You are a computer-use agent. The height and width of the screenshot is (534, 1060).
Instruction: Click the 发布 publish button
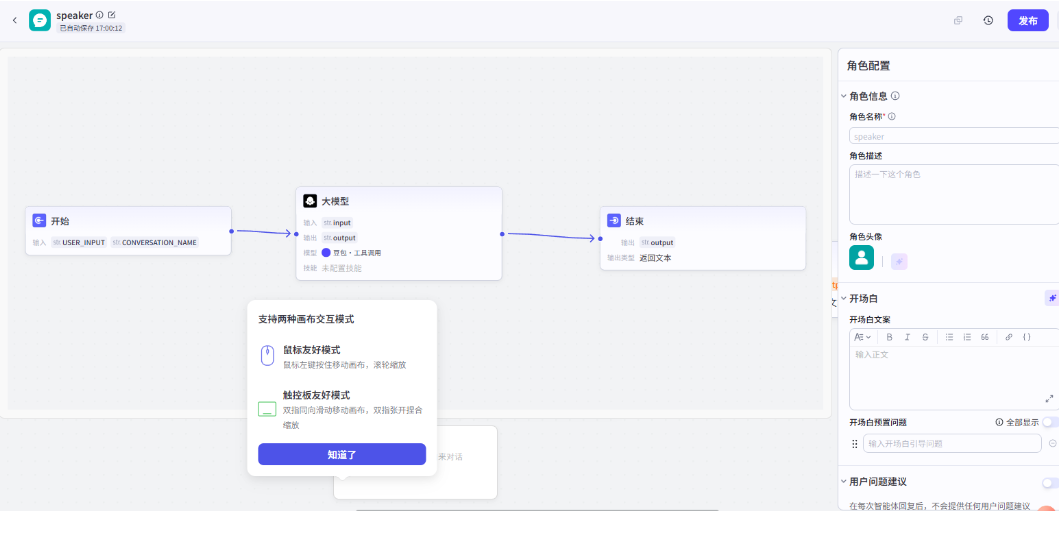1027,20
